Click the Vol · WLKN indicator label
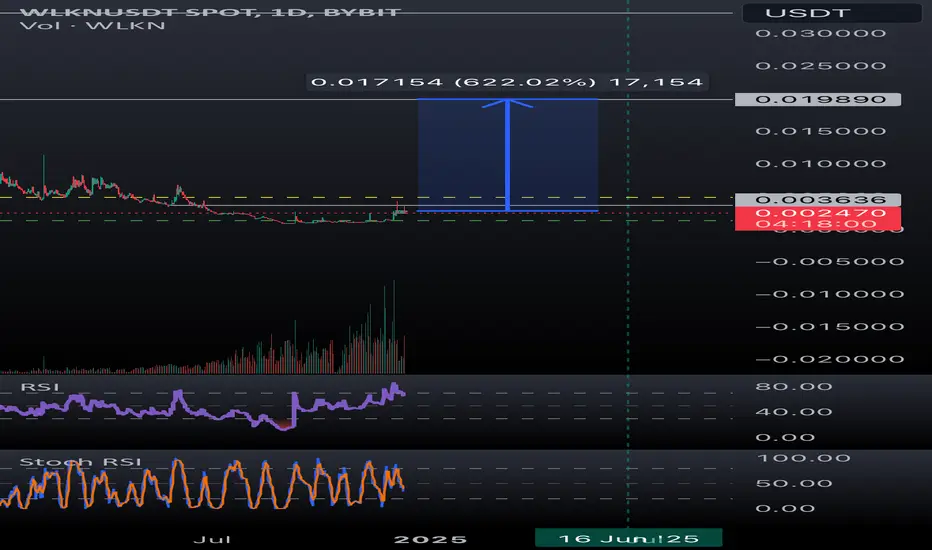Screen dimensions: 932x550 coord(92,26)
